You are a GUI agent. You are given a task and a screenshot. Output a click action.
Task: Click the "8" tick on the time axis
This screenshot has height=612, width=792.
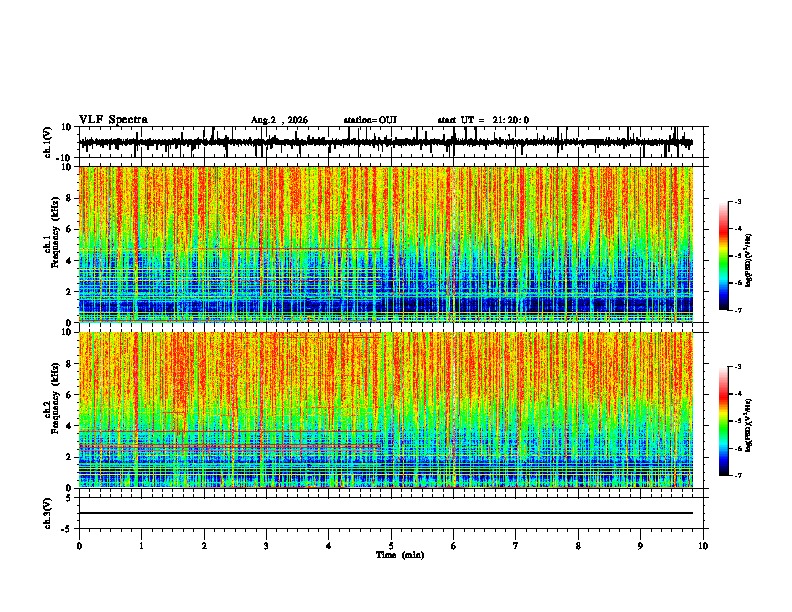coord(578,546)
